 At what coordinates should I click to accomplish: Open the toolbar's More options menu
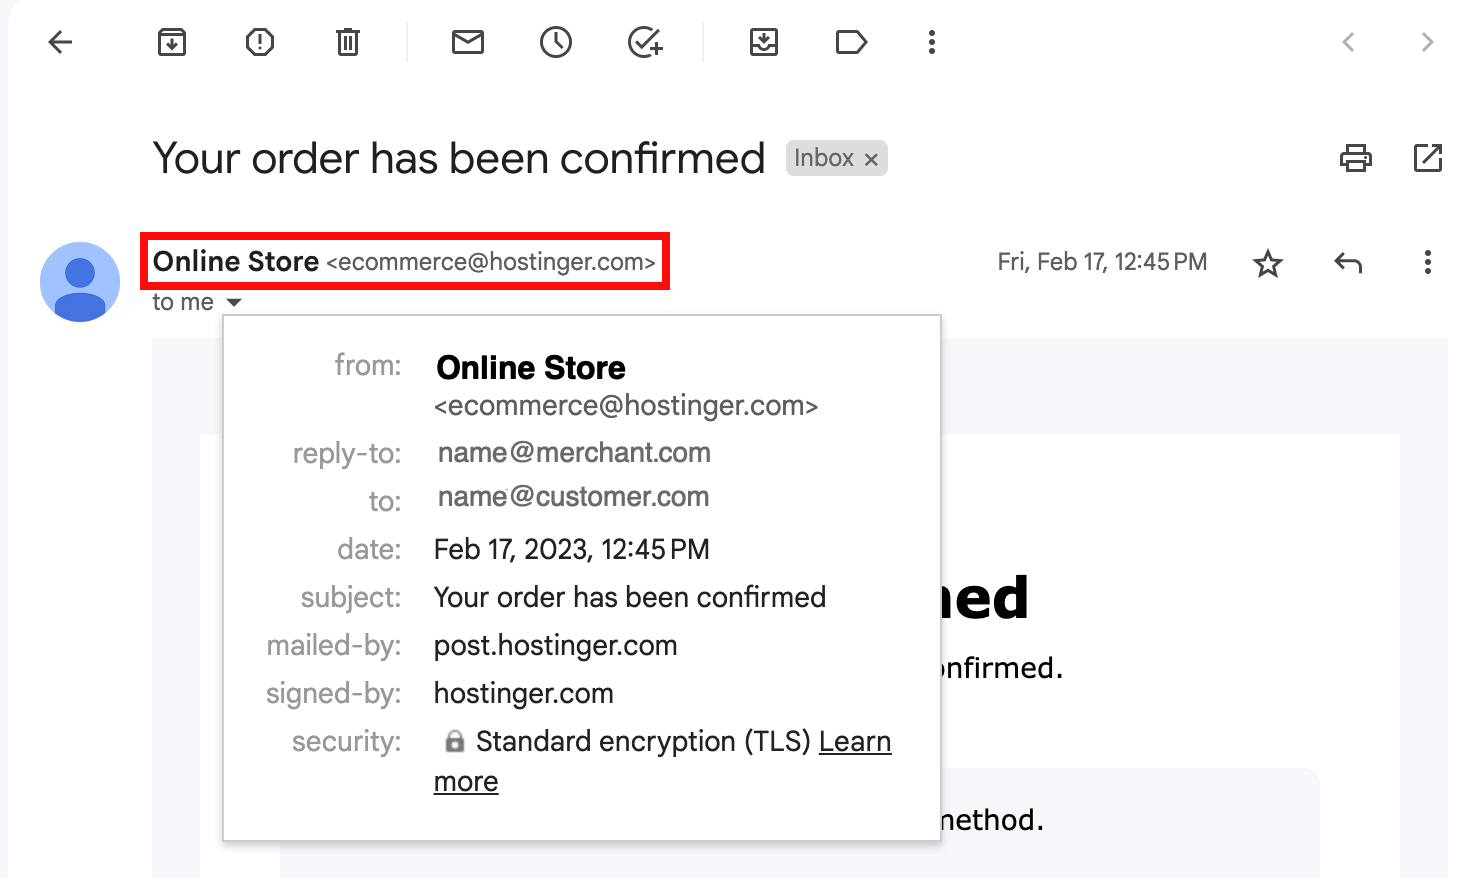pos(932,42)
